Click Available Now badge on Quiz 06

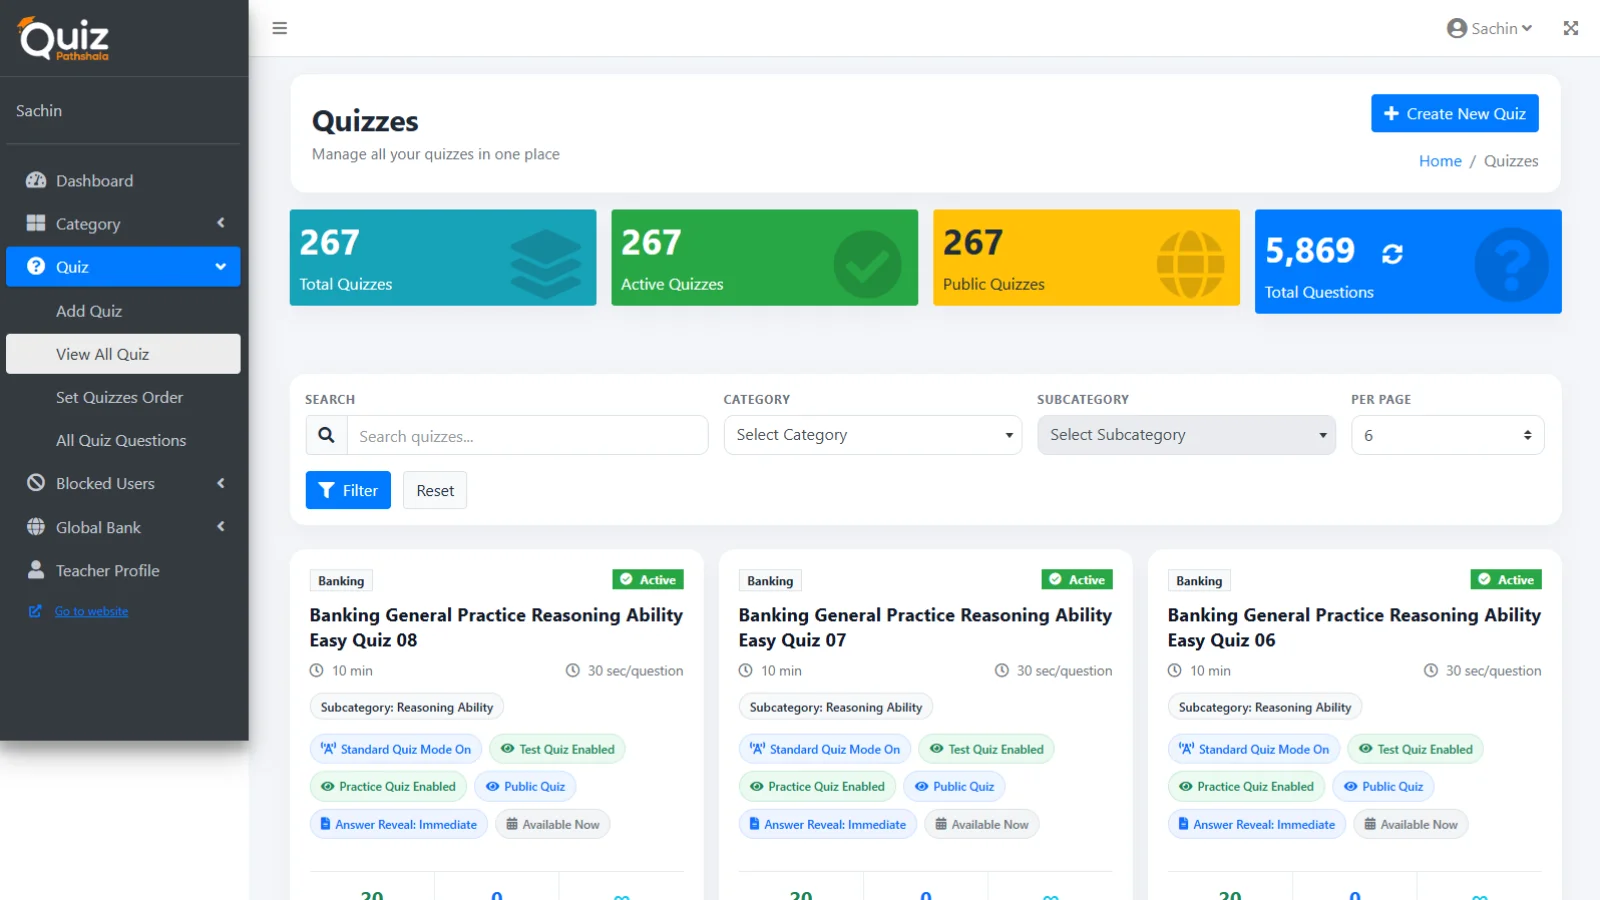[x=1411, y=824]
